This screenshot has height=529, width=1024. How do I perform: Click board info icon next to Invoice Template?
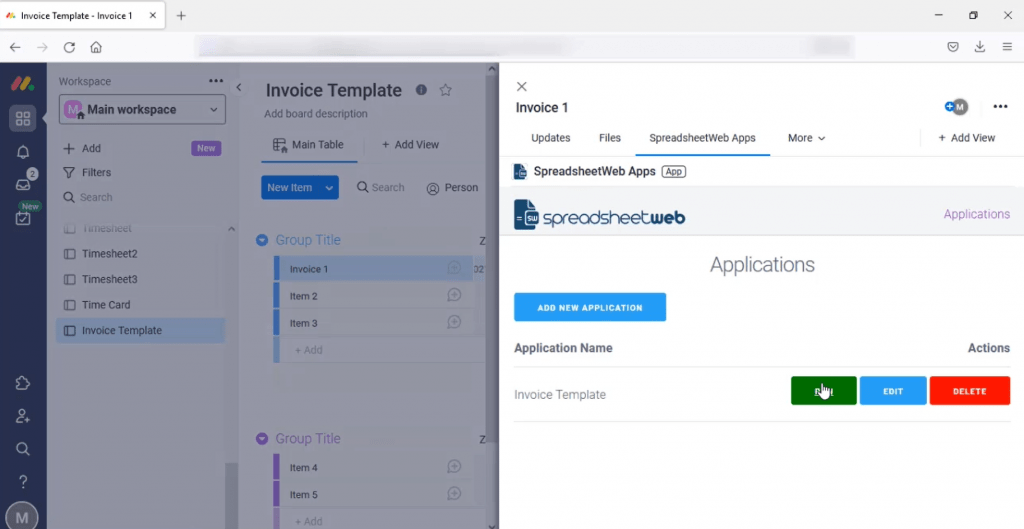421,90
